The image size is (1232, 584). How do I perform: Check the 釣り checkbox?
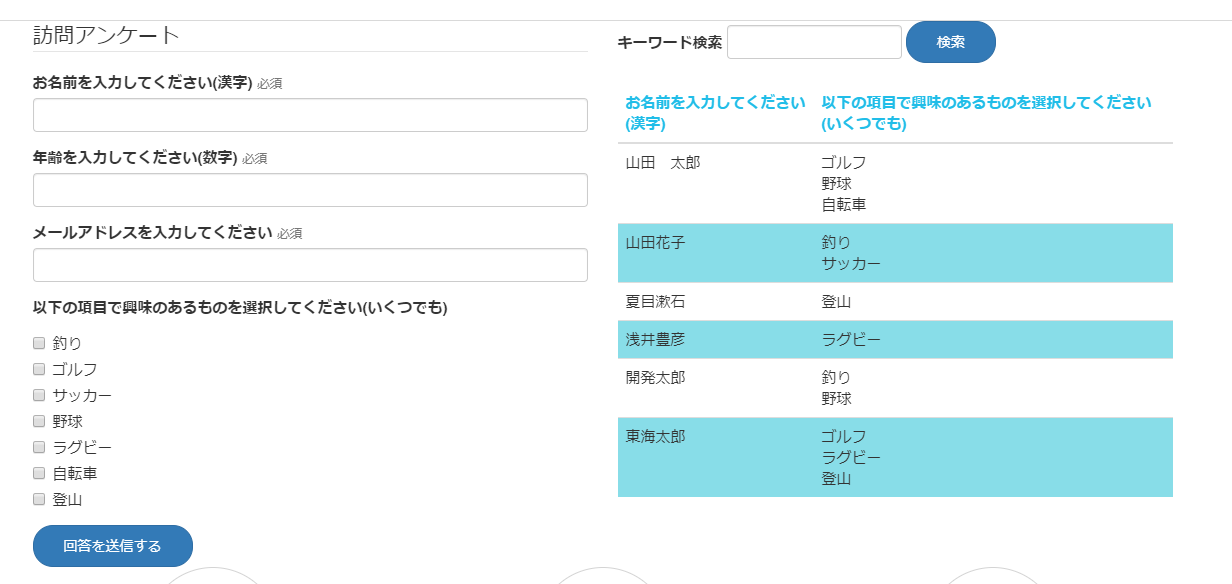[x=39, y=343]
